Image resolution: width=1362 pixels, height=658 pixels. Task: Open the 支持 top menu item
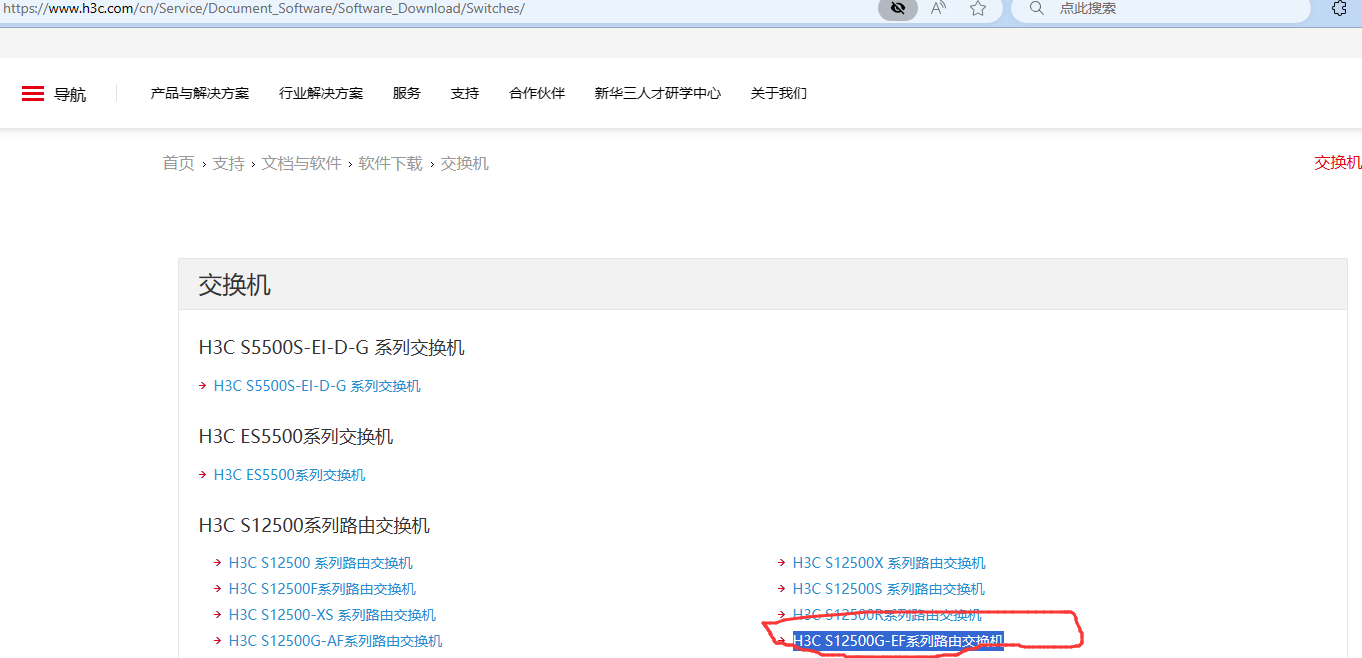(465, 93)
